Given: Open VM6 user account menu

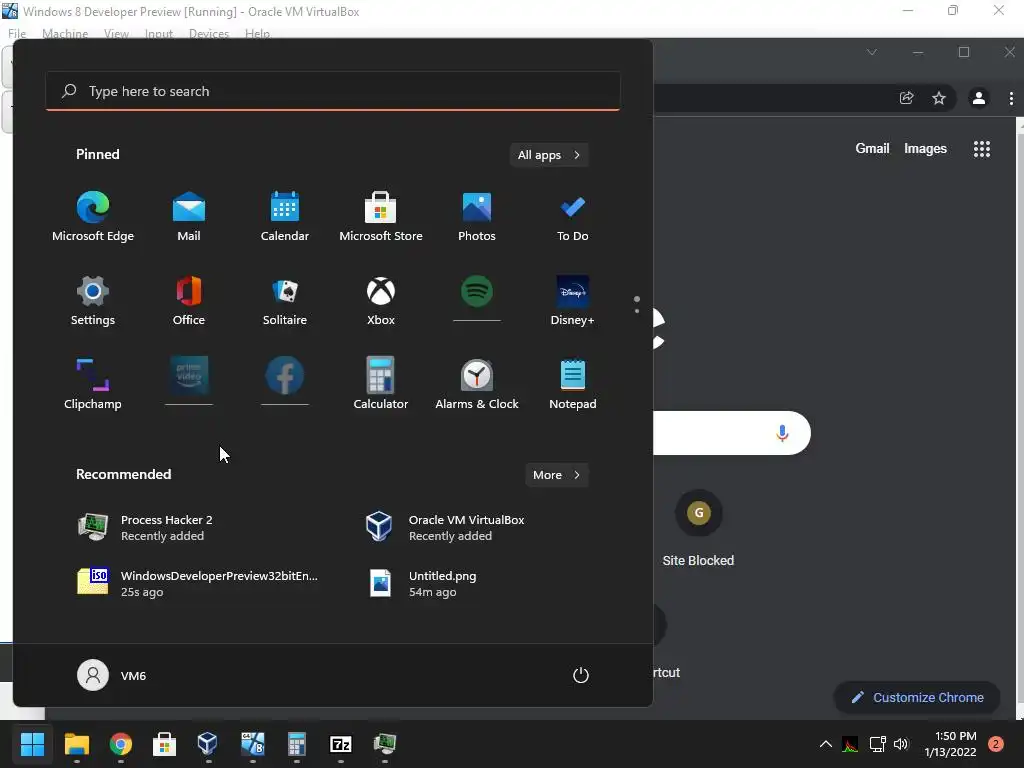Looking at the screenshot, I should pos(112,675).
